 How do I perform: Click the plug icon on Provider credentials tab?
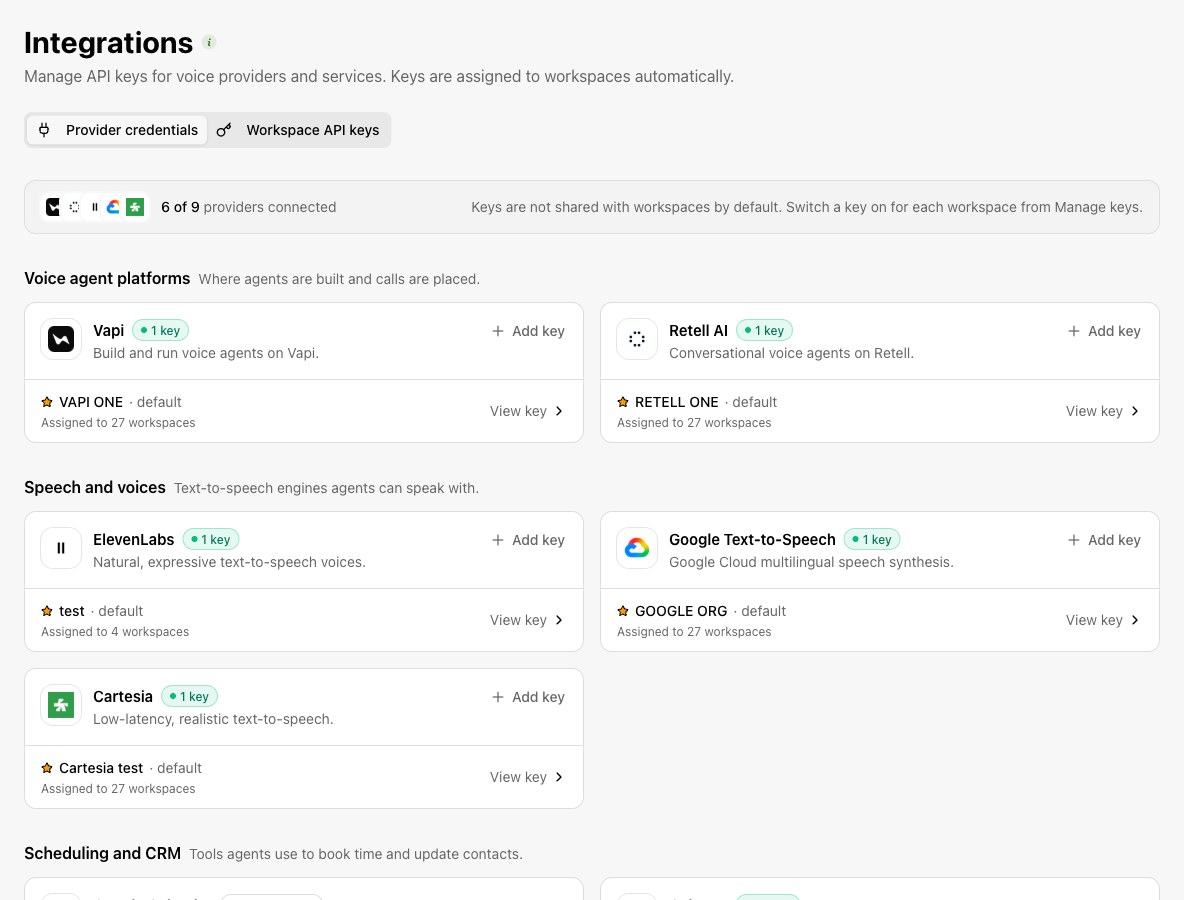point(44,130)
